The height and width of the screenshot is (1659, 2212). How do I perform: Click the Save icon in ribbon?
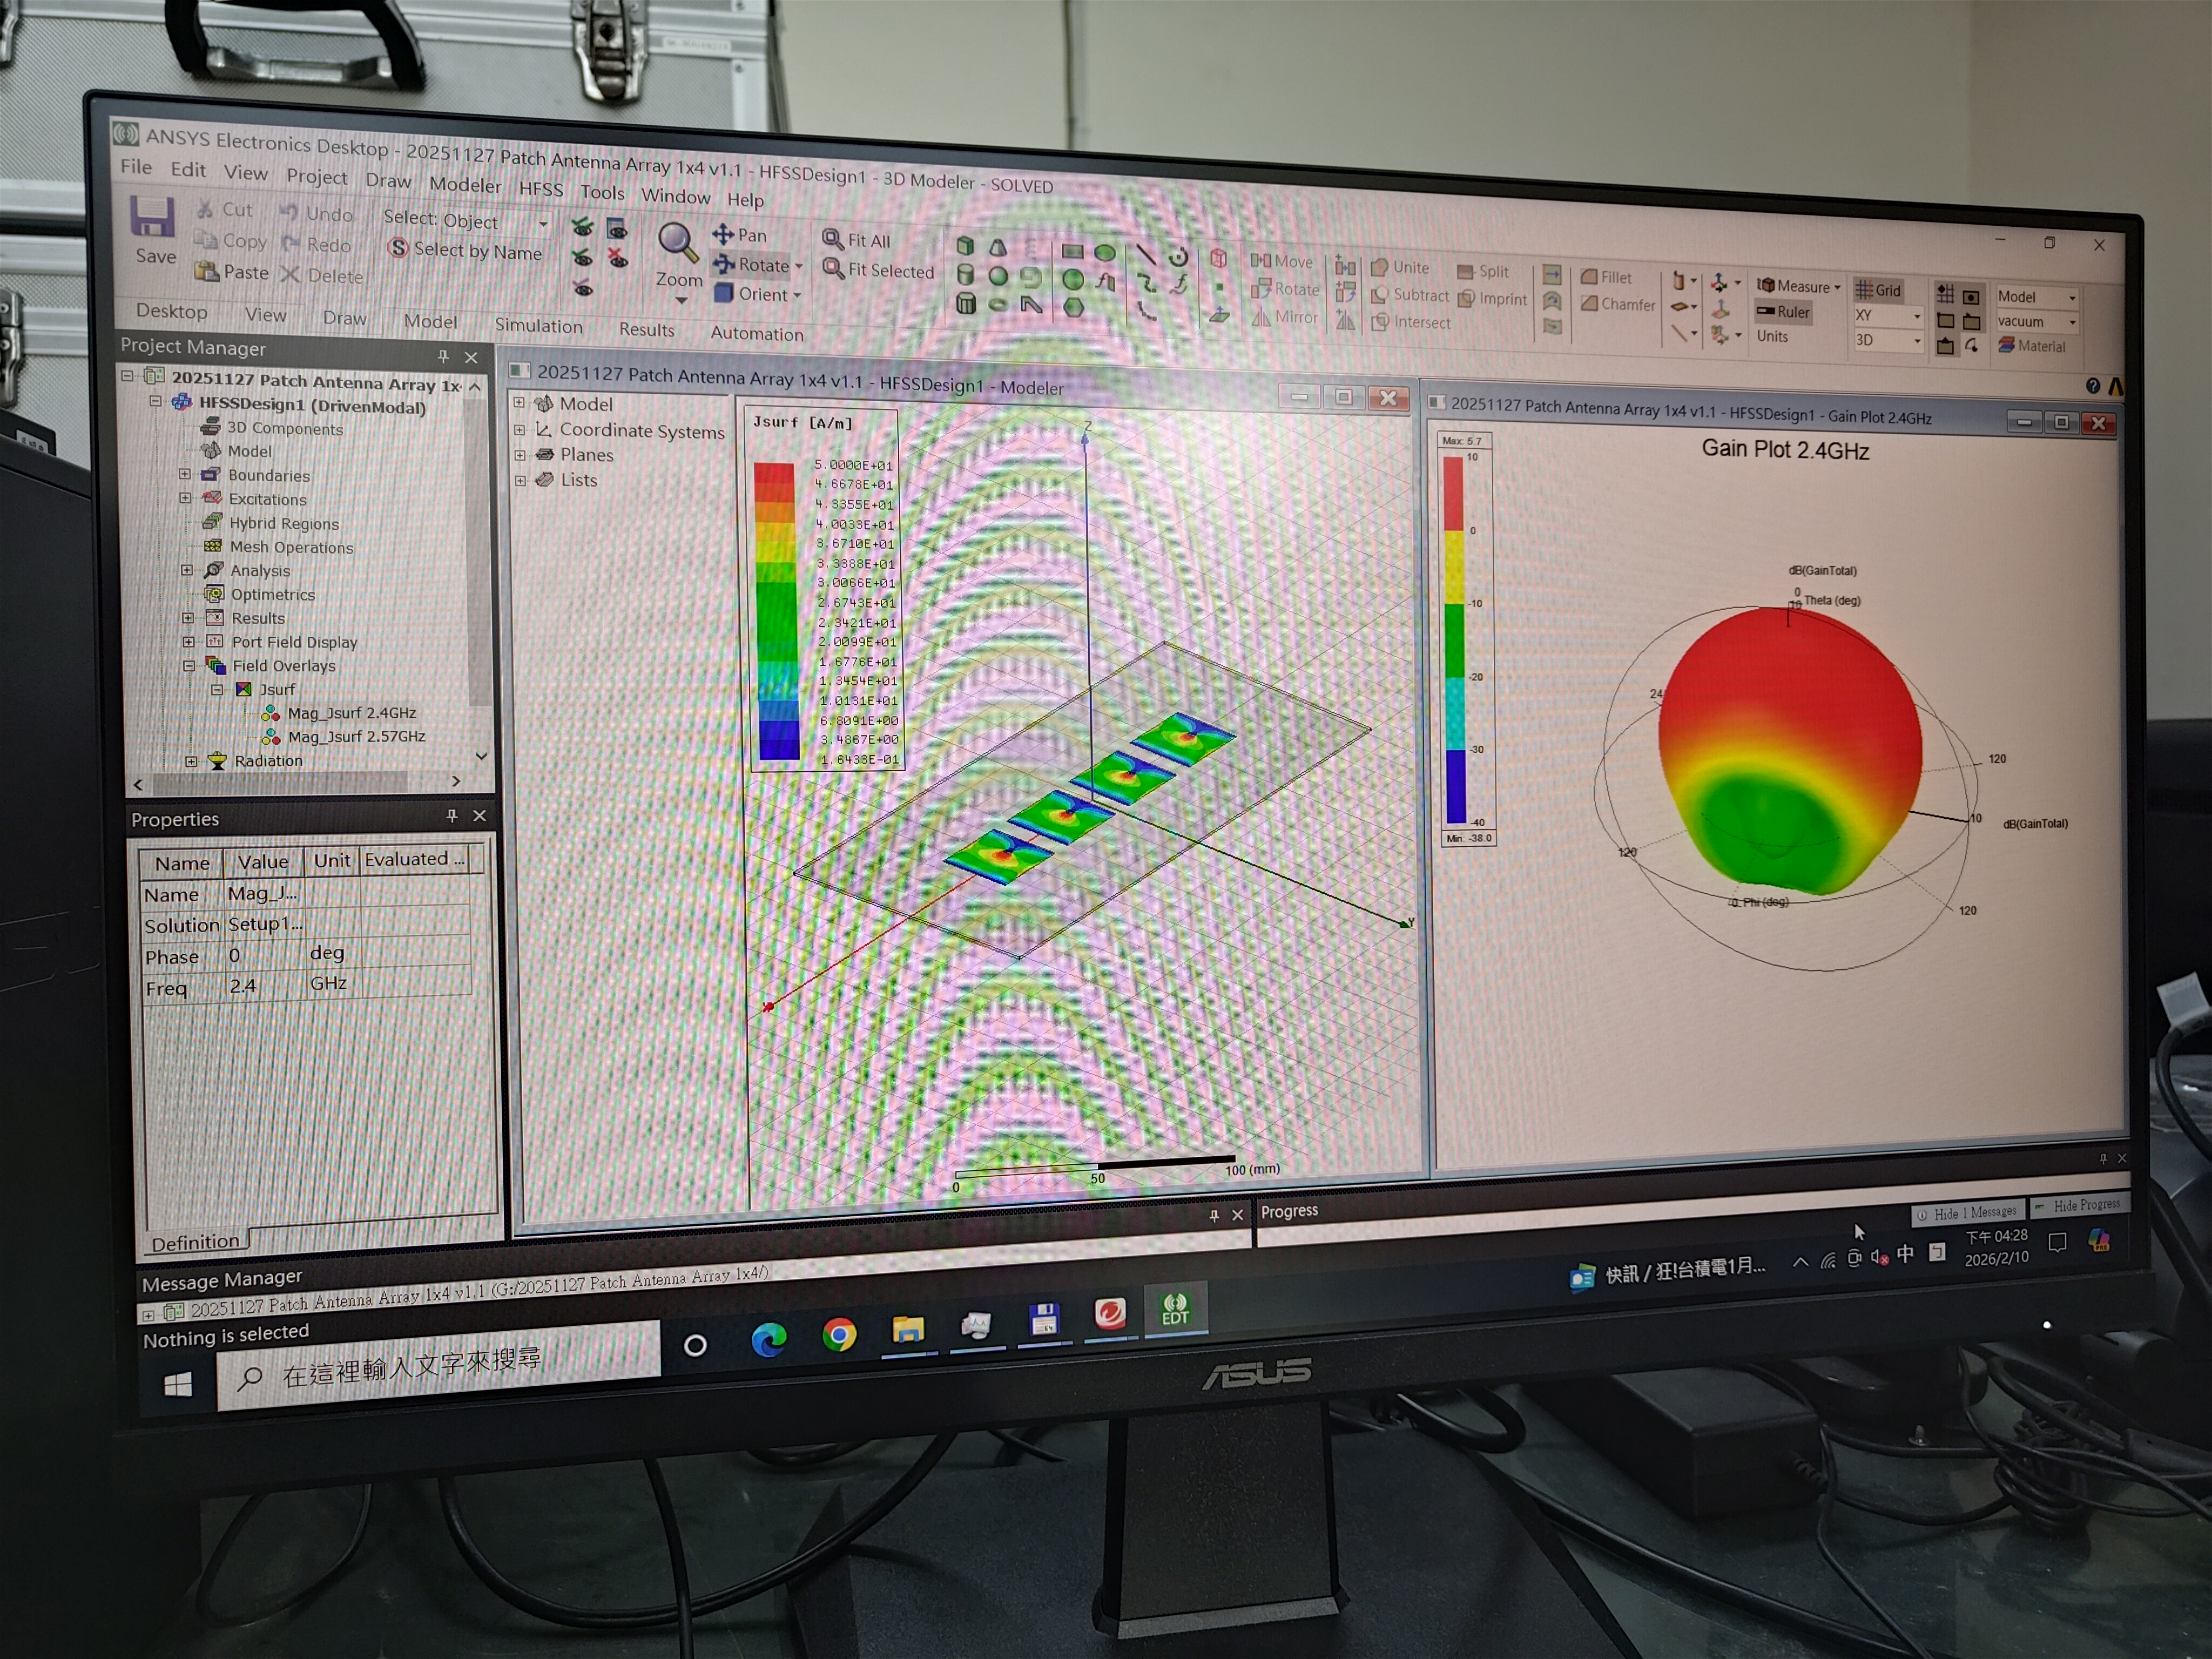[152, 217]
